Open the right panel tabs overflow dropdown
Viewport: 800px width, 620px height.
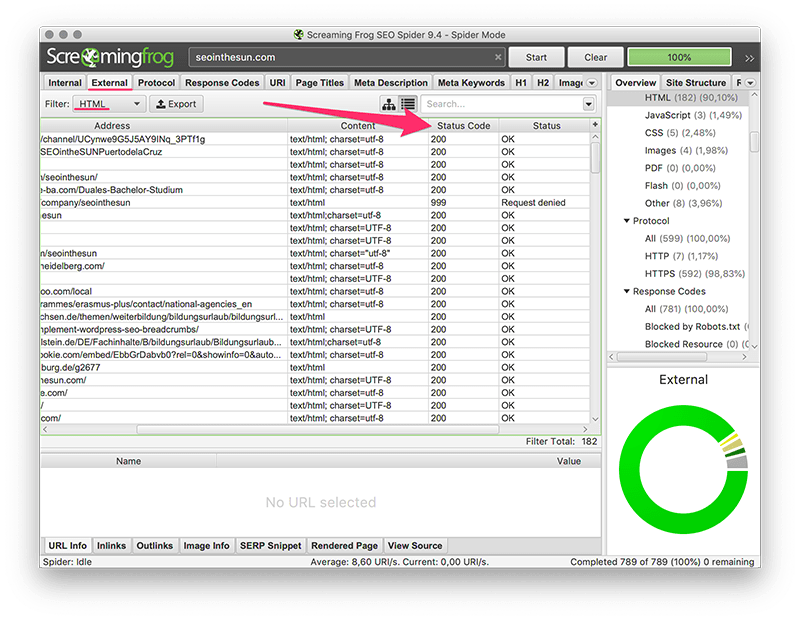tap(751, 83)
